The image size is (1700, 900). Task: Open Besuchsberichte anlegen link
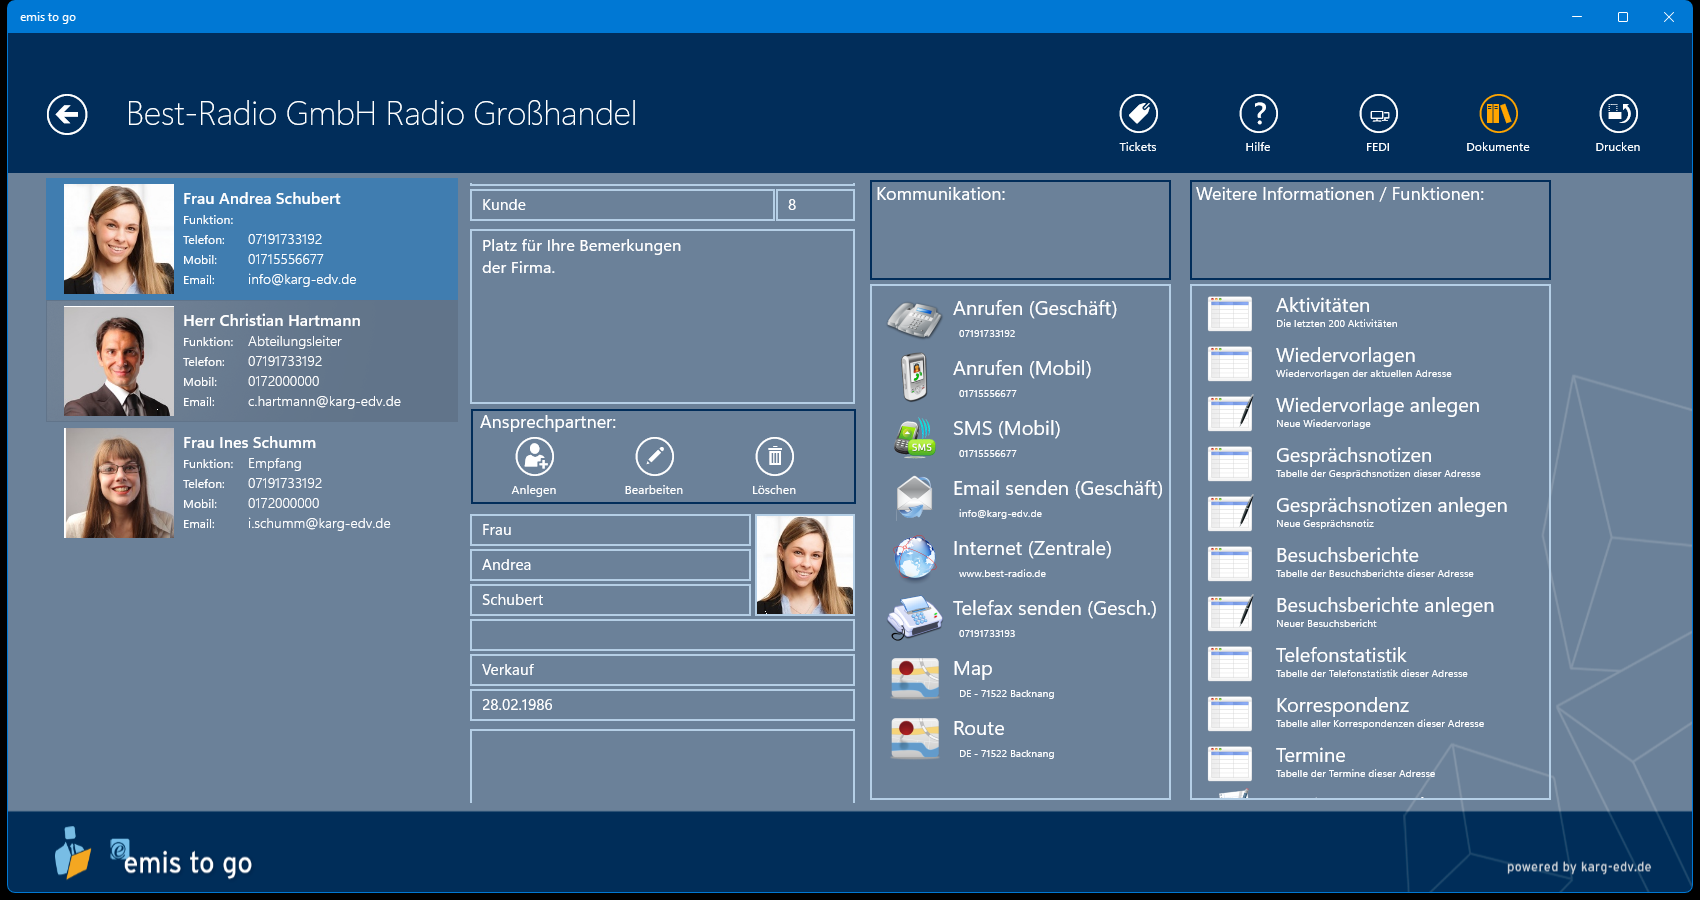1385,606
